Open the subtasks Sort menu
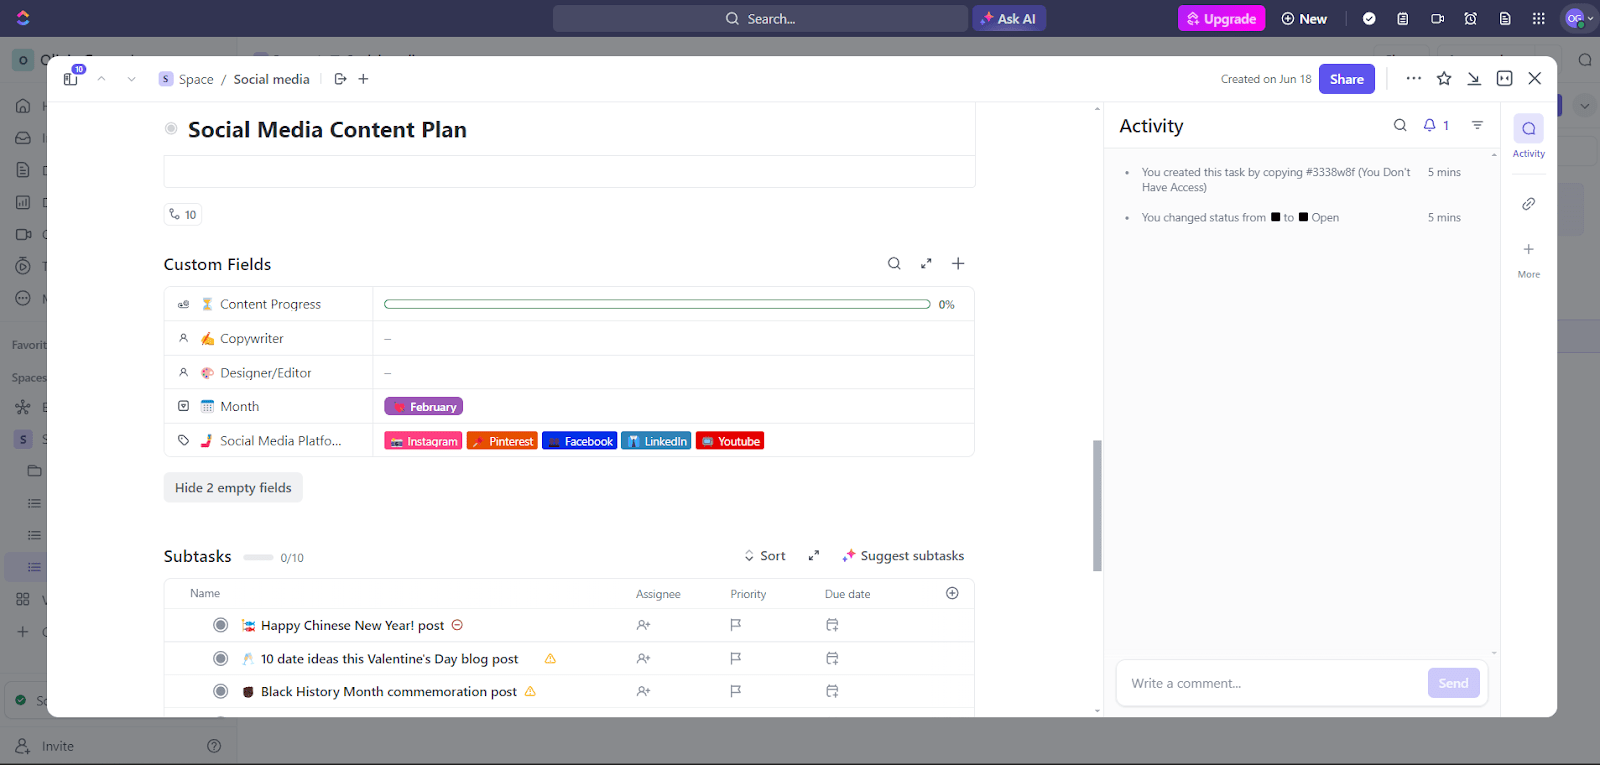 pos(765,556)
